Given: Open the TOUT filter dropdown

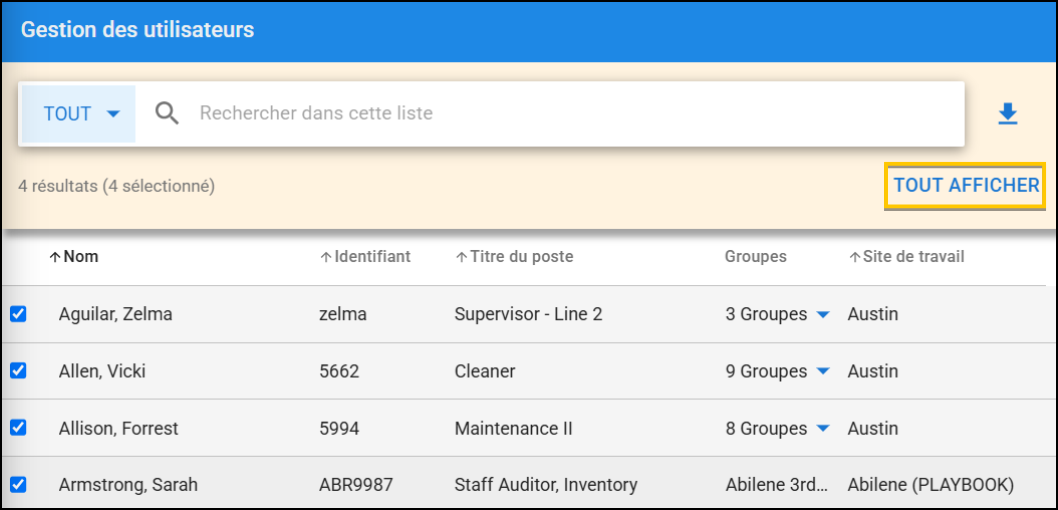Looking at the screenshot, I should [x=80, y=114].
